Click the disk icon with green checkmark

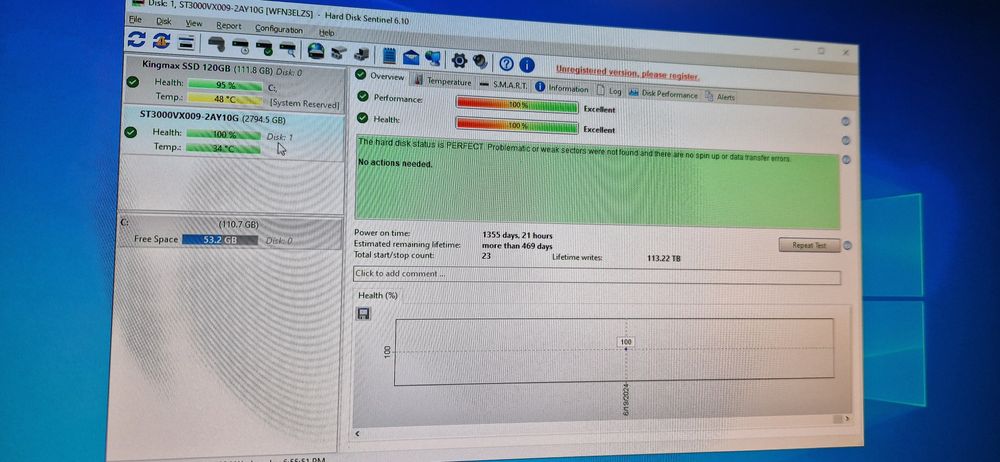pos(265,47)
